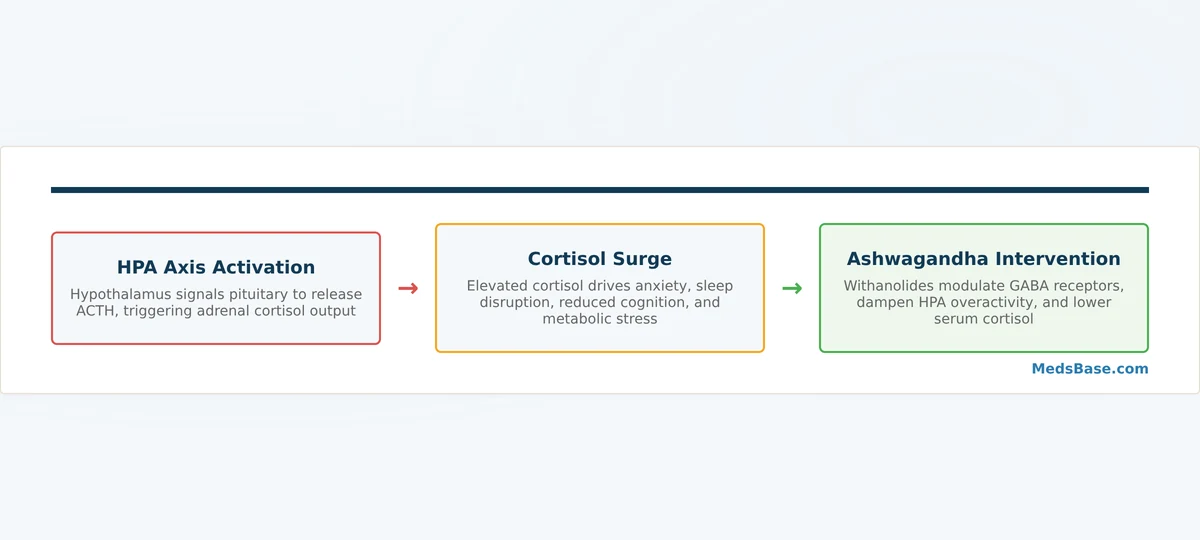Click the word Withanolides

click(889, 286)
